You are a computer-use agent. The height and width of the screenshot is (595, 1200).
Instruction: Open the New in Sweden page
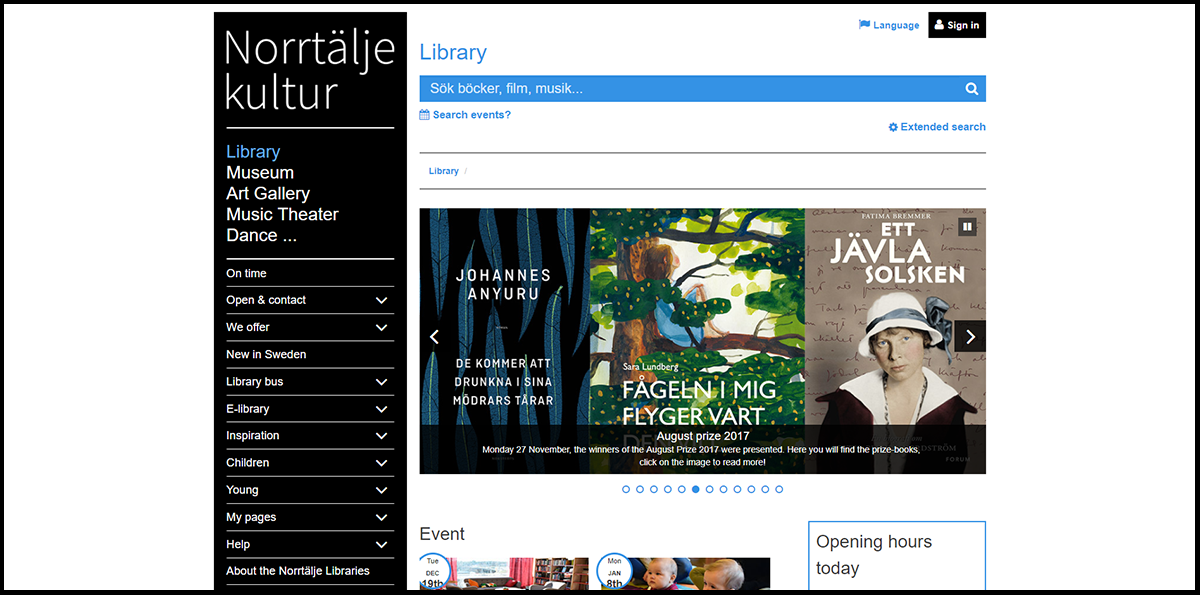[x=266, y=354]
